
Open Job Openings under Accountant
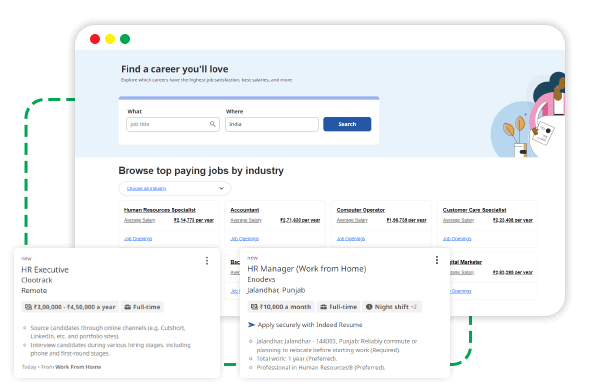[245, 239]
